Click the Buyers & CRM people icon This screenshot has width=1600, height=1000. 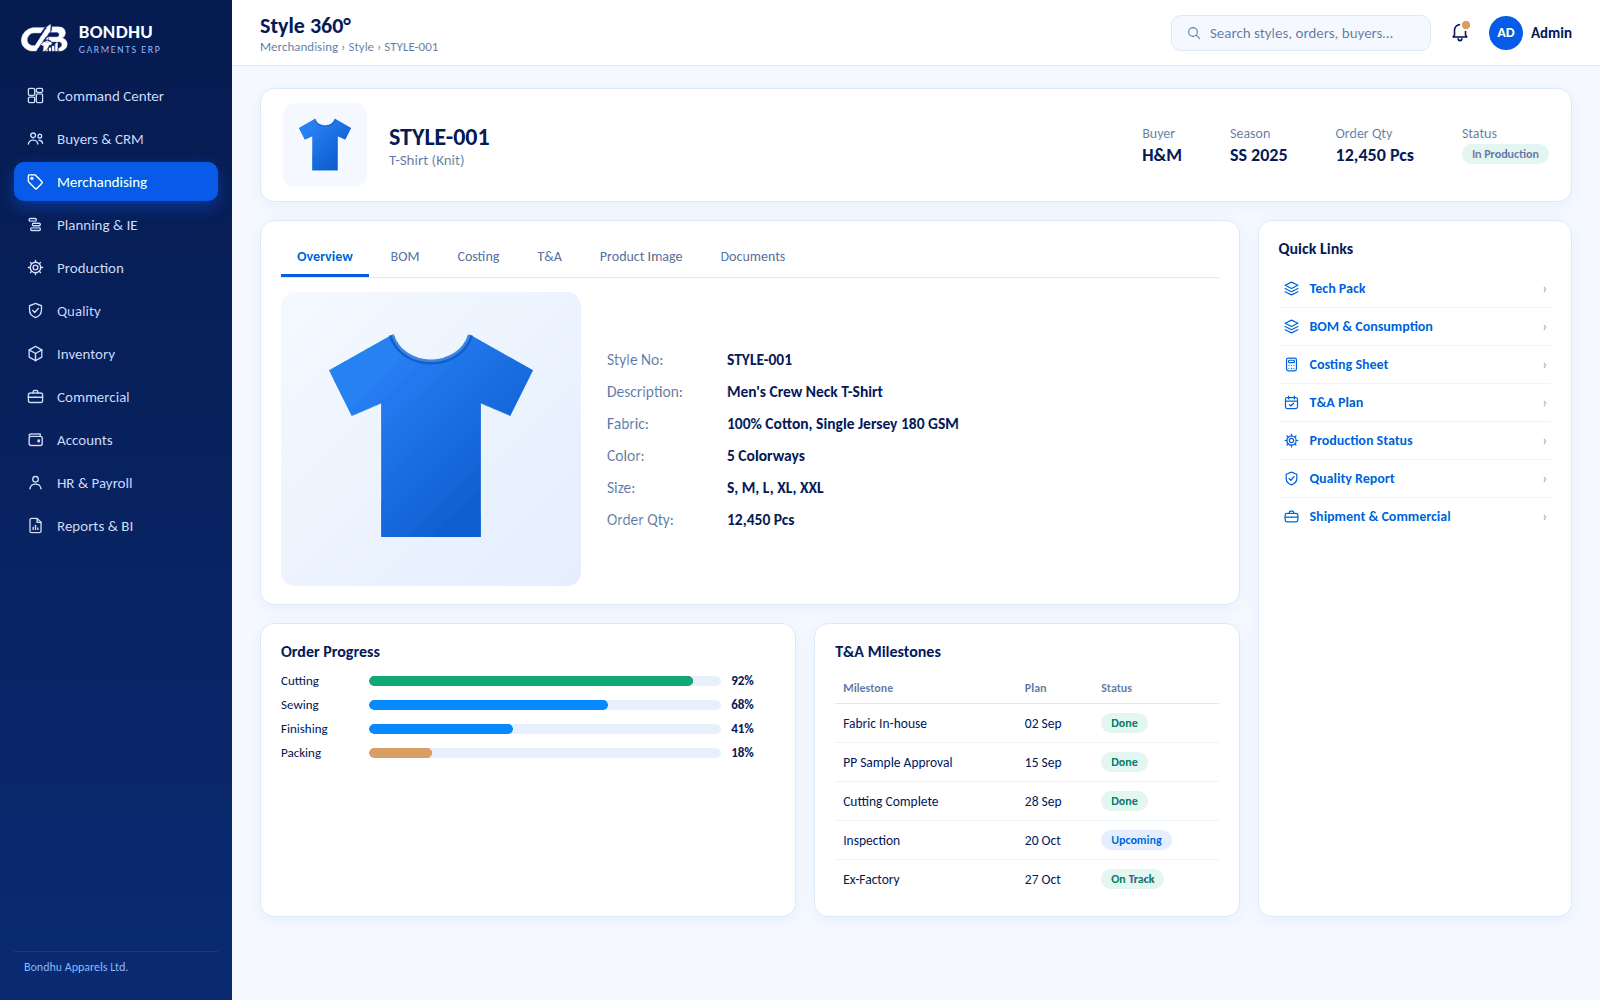(x=36, y=139)
